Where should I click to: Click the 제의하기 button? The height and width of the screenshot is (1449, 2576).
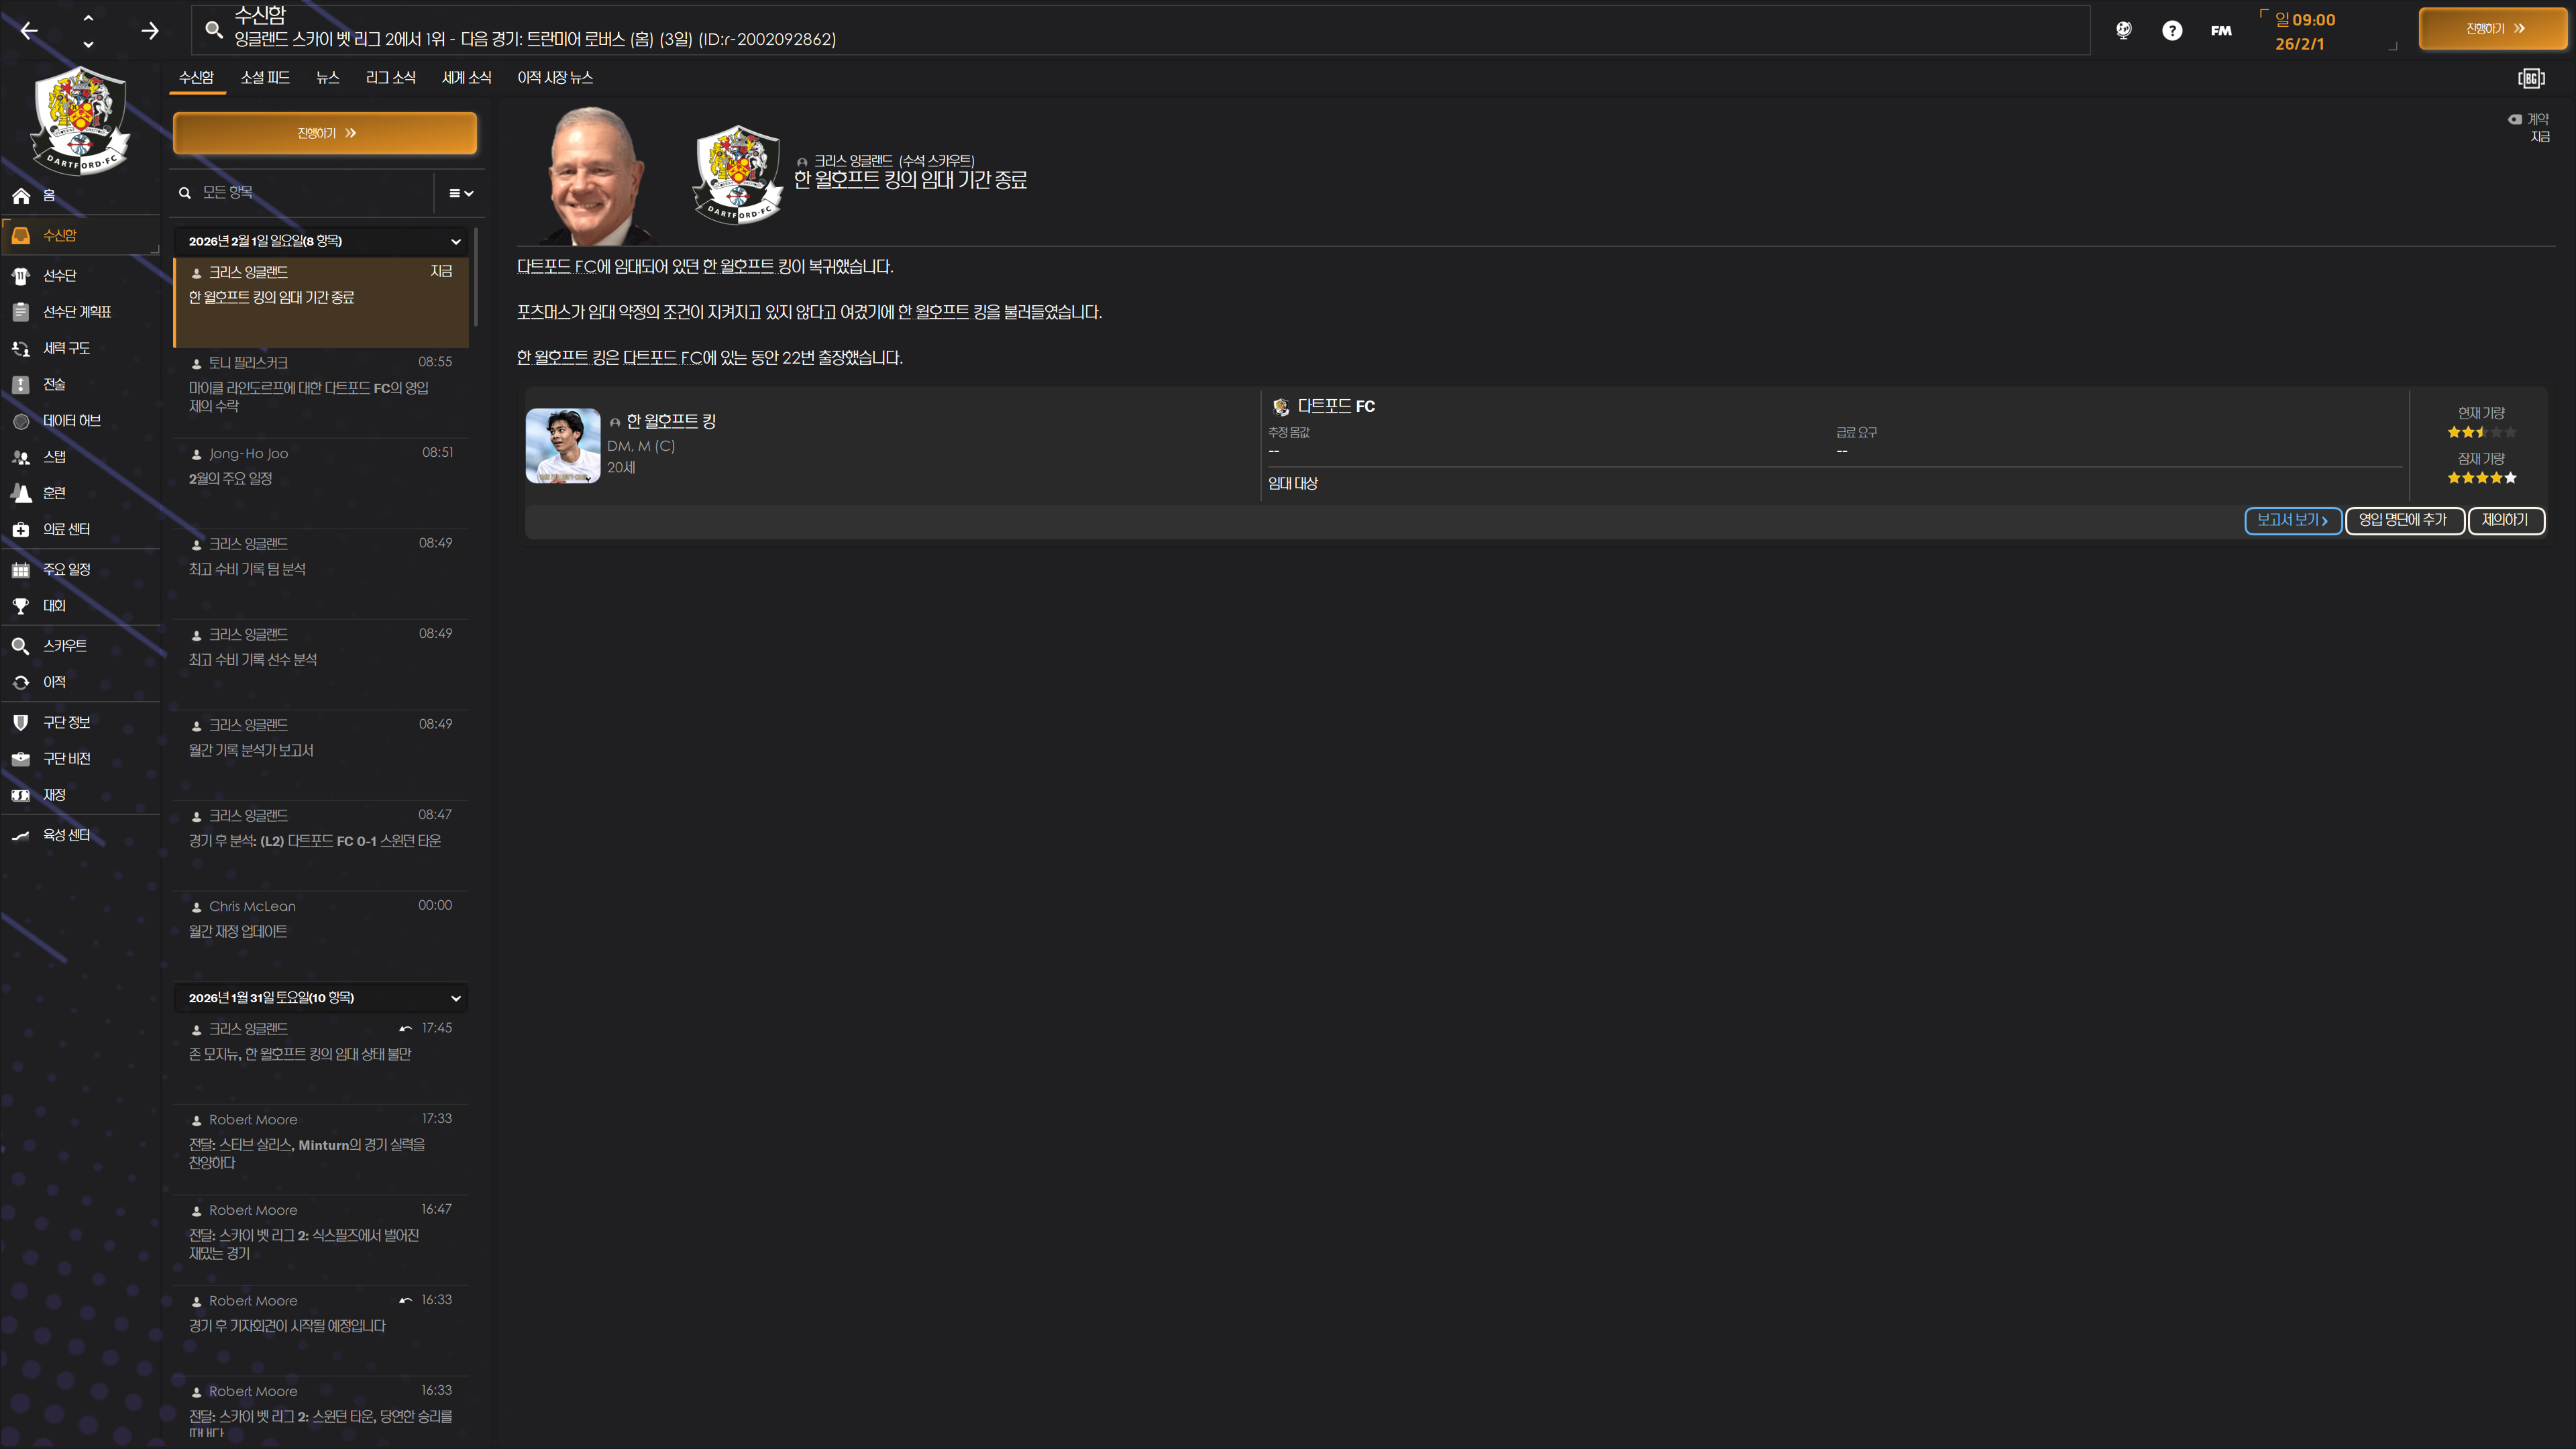pos(2505,520)
